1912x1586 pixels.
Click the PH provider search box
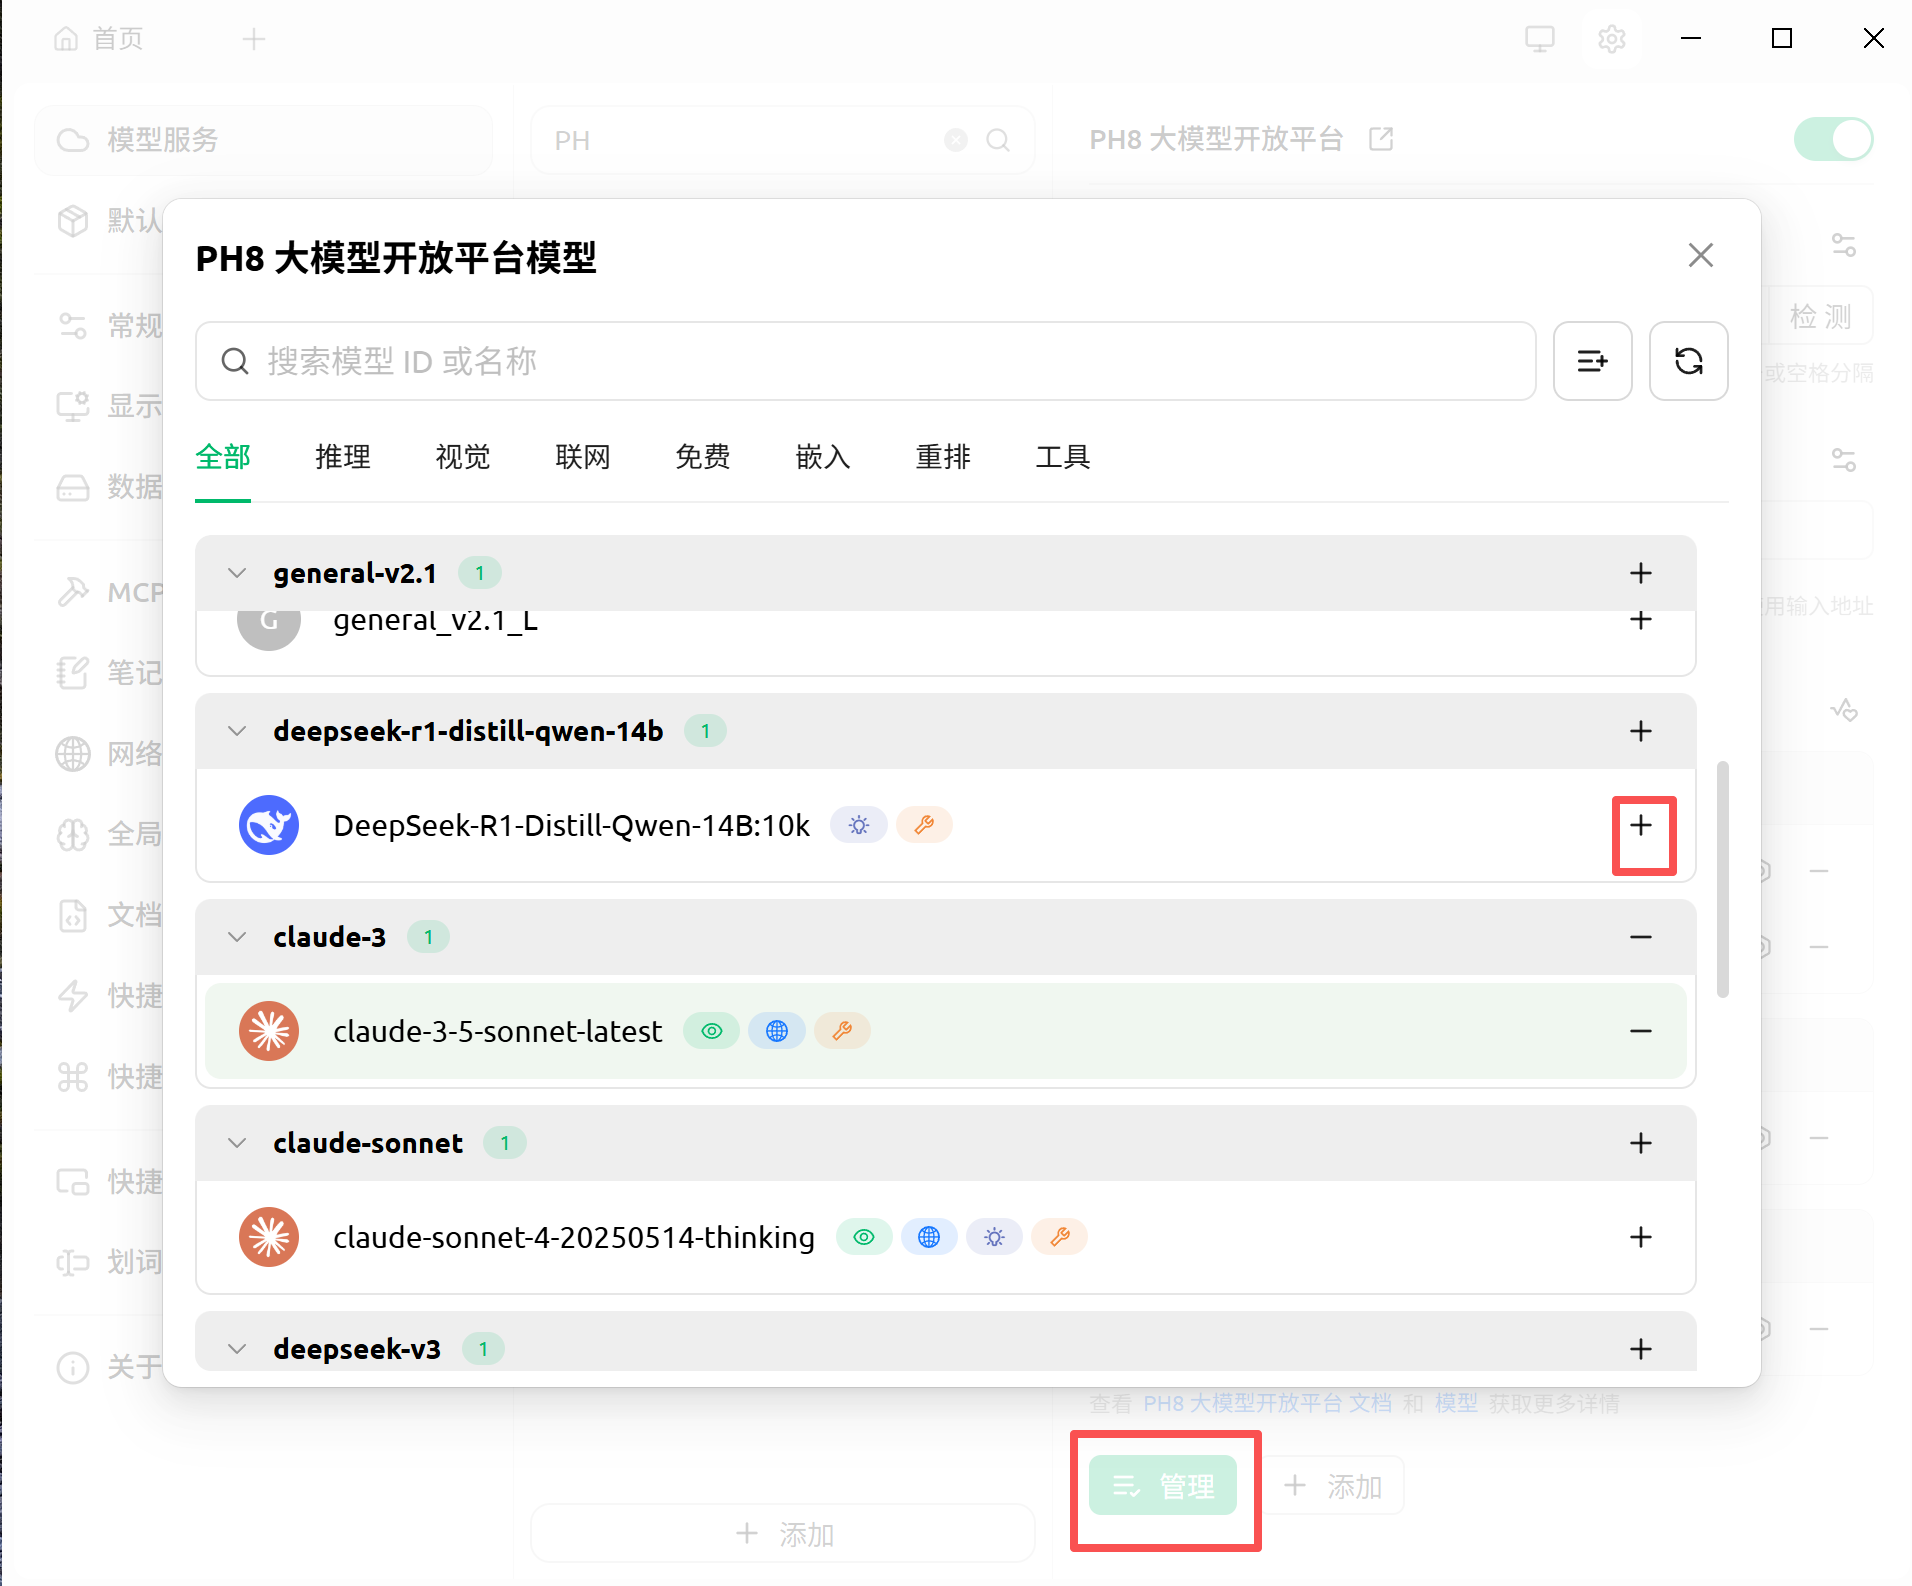pyautogui.click(x=783, y=140)
